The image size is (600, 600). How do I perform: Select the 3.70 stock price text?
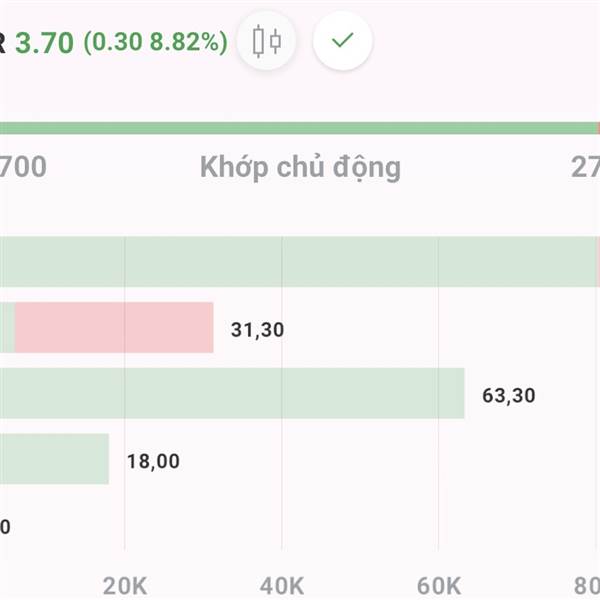[x=44, y=42]
